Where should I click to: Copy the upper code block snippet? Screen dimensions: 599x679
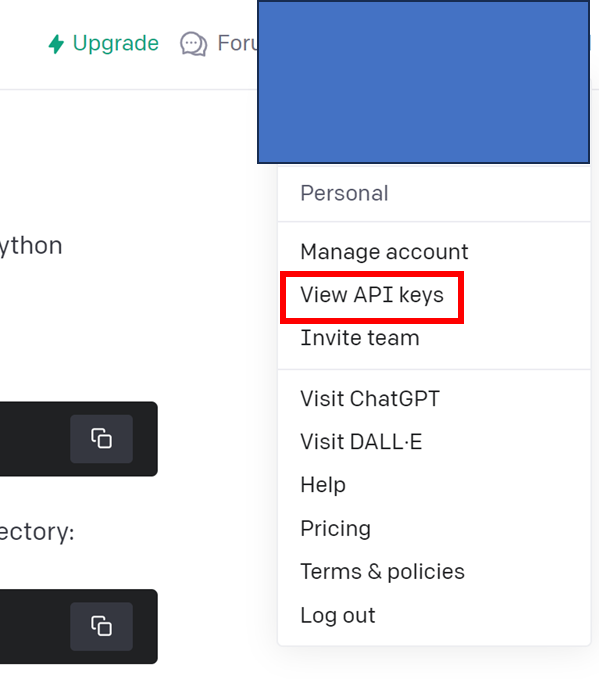(x=101, y=439)
